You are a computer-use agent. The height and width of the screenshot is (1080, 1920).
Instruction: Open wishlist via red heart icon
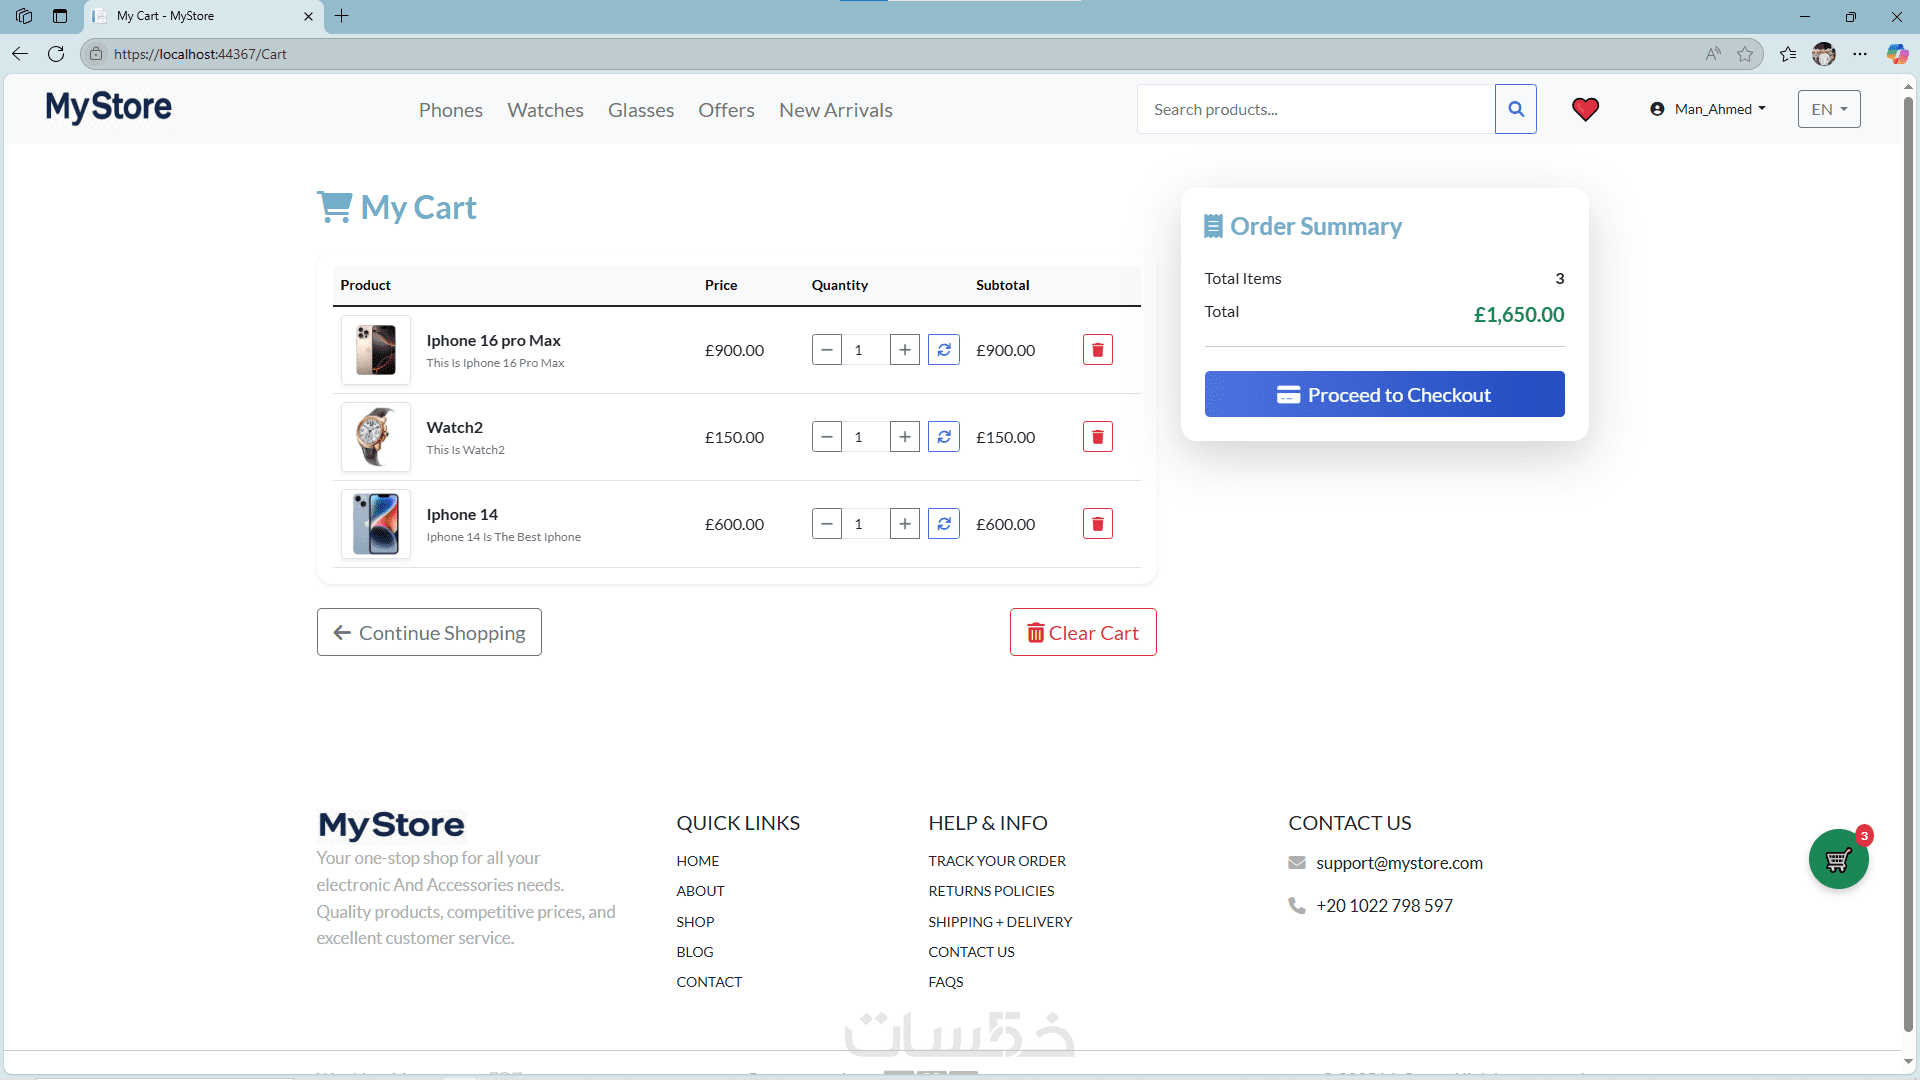(x=1585, y=109)
